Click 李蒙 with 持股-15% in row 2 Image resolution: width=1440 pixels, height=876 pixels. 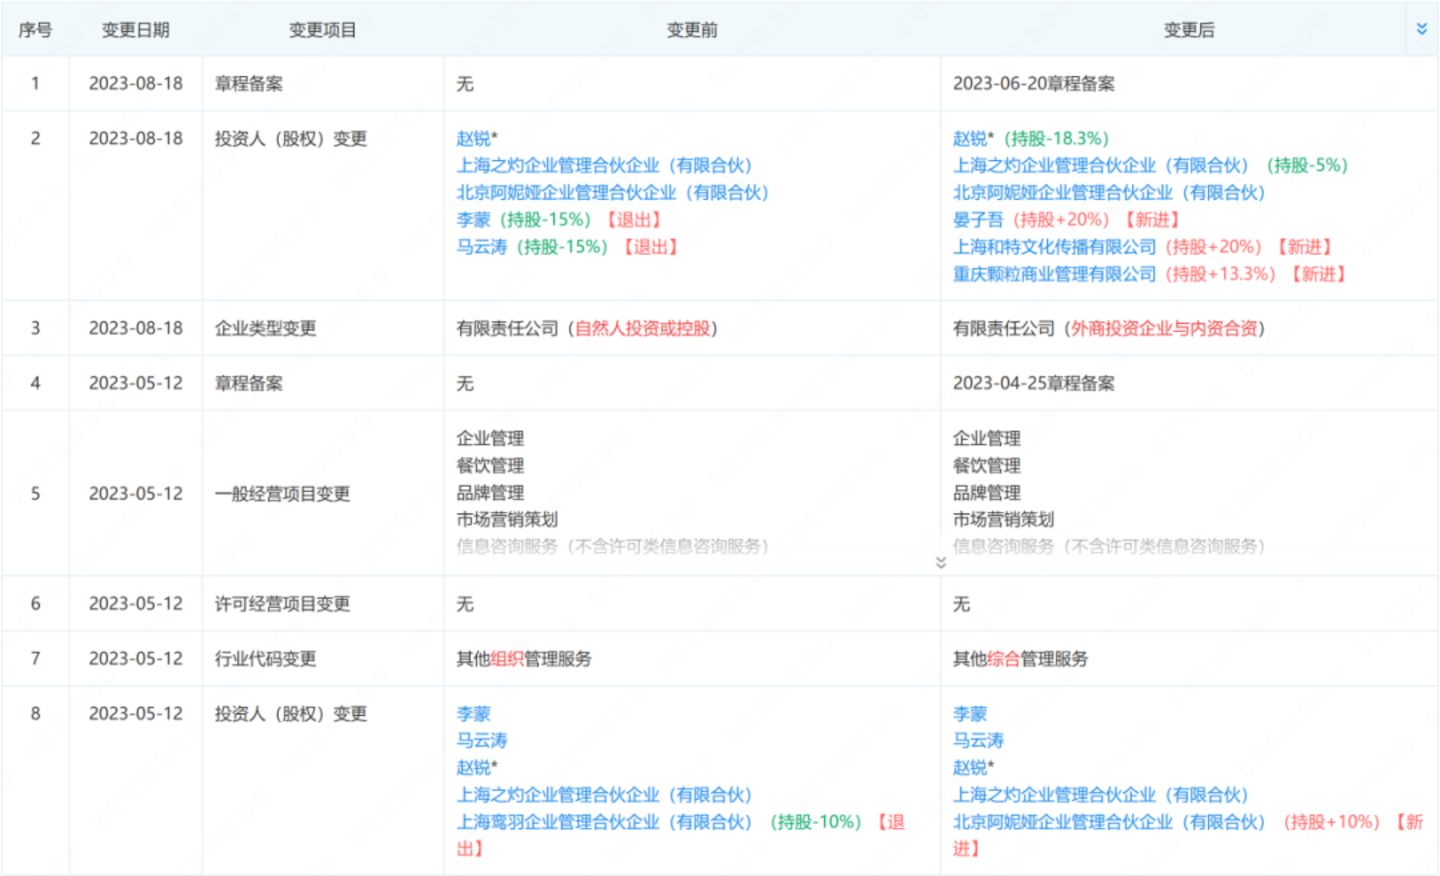(x=473, y=220)
